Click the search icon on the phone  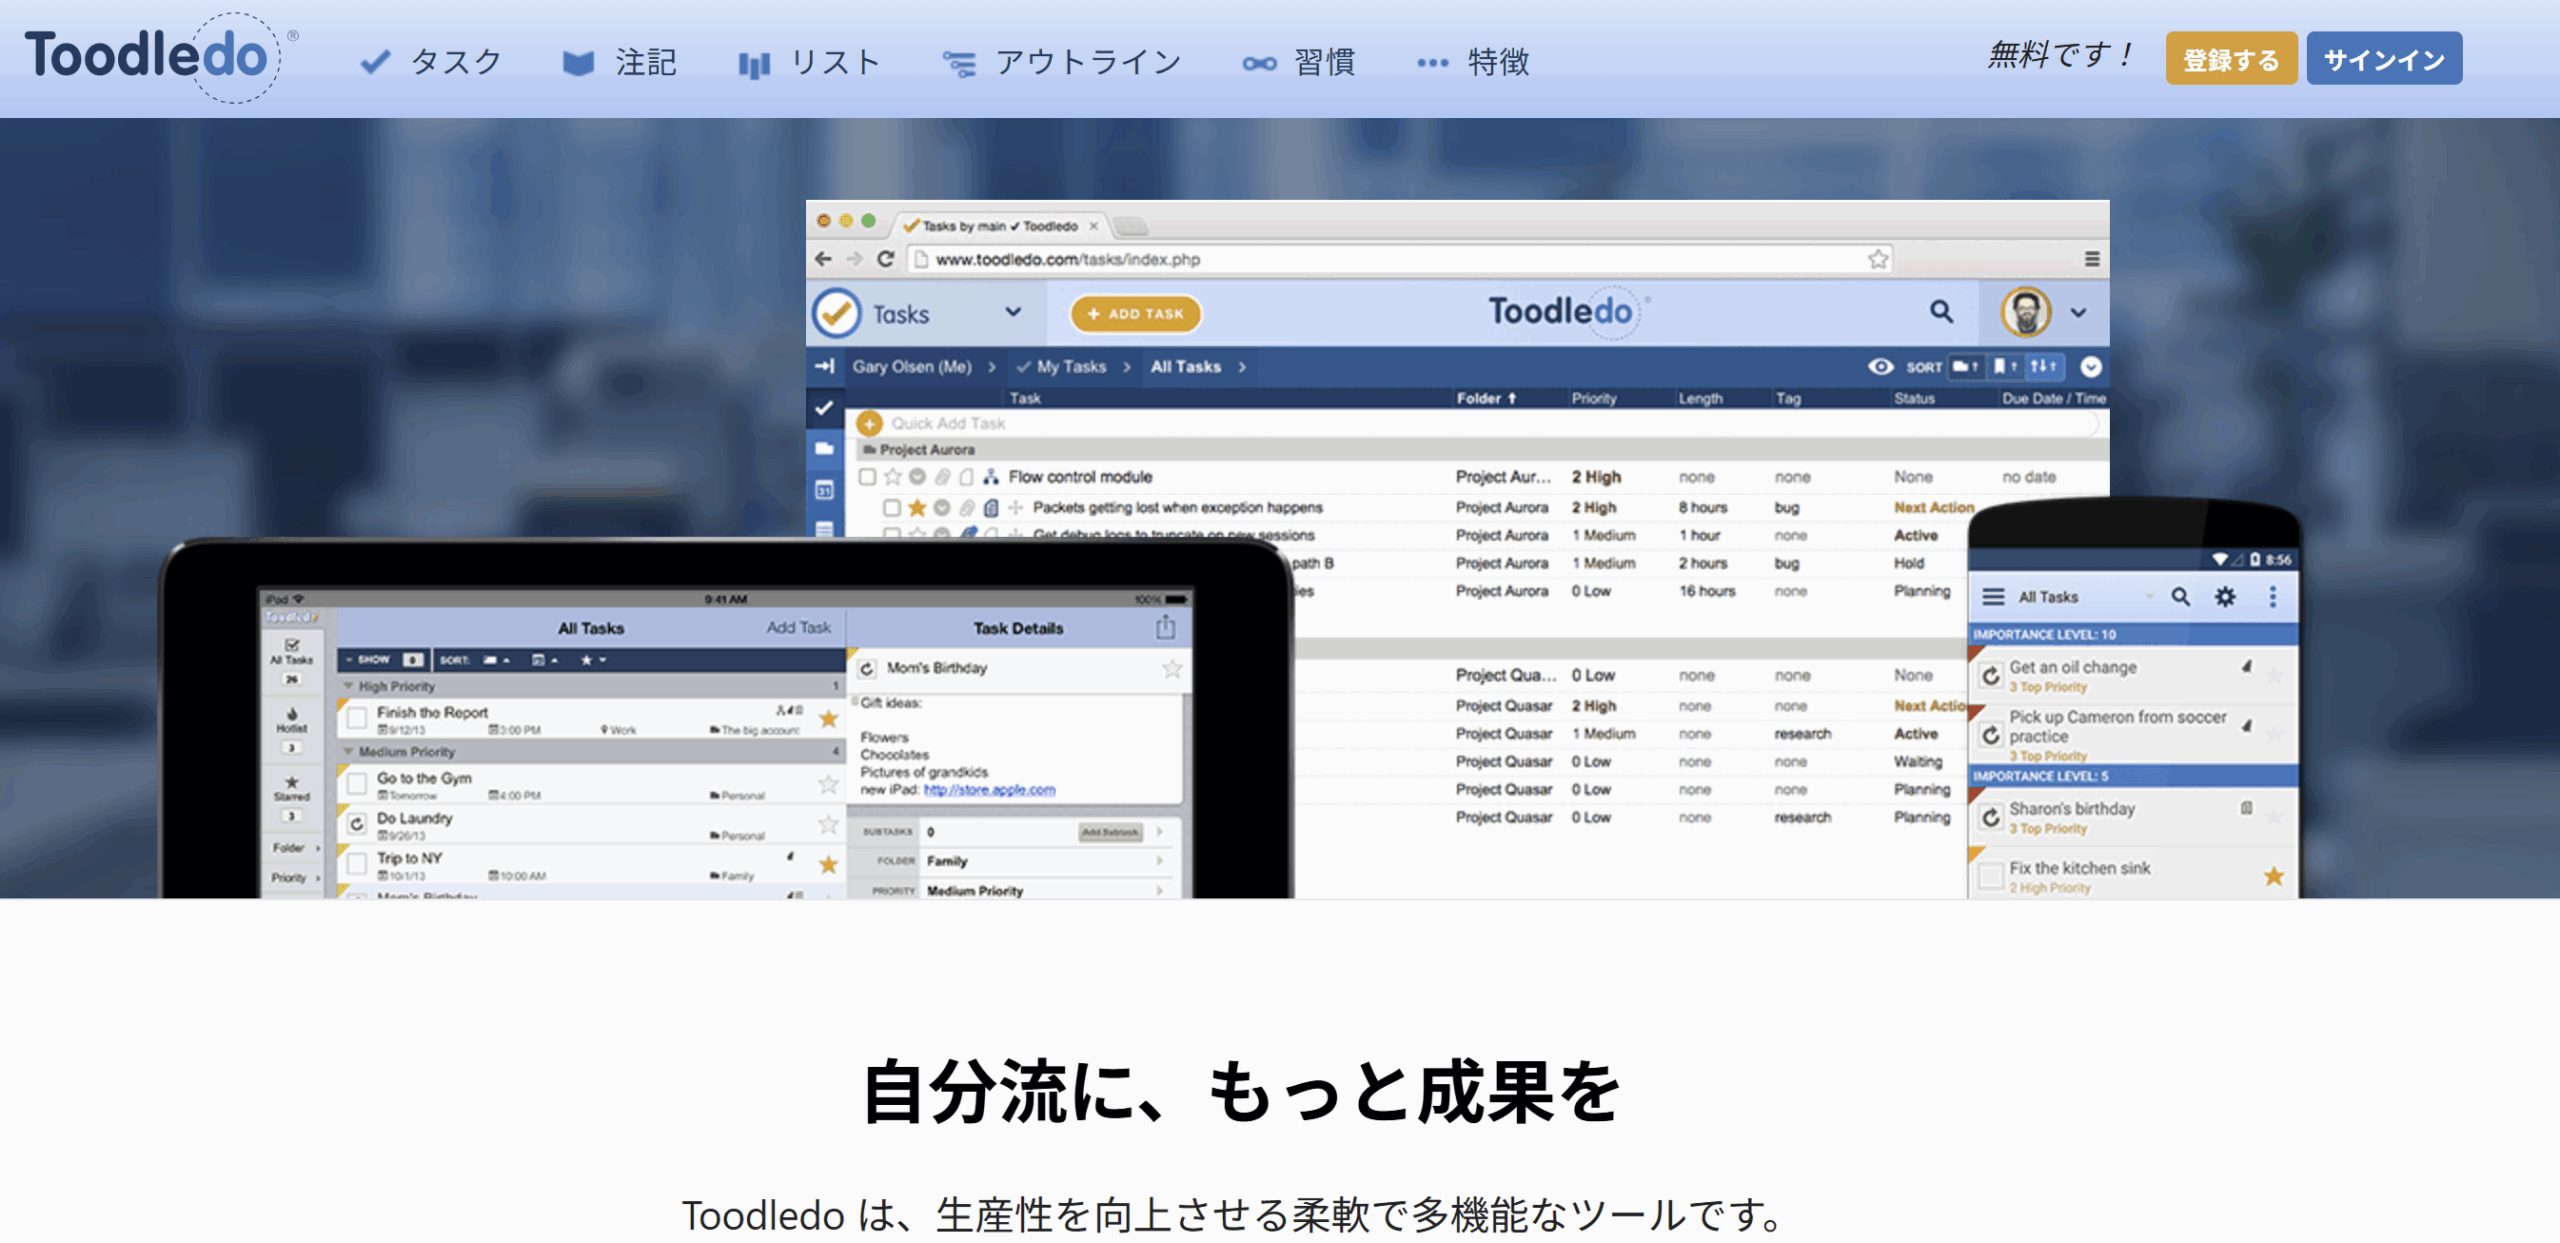2180,597
